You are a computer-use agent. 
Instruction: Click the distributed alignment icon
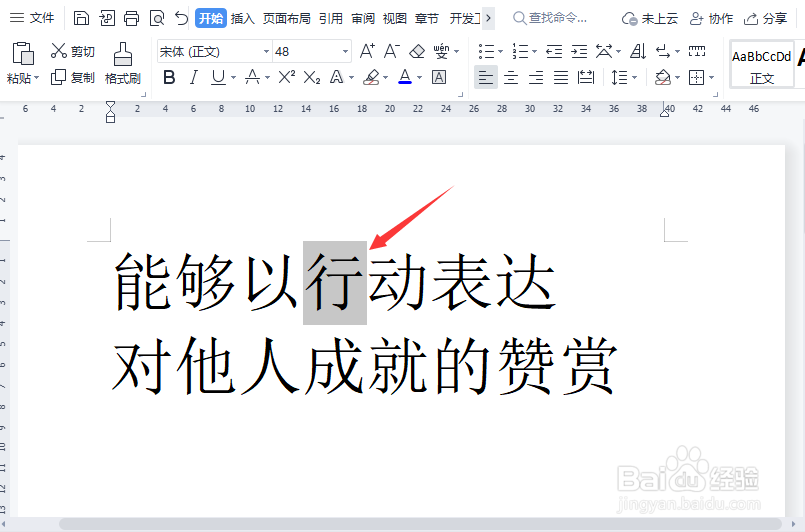[x=586, y=78]
